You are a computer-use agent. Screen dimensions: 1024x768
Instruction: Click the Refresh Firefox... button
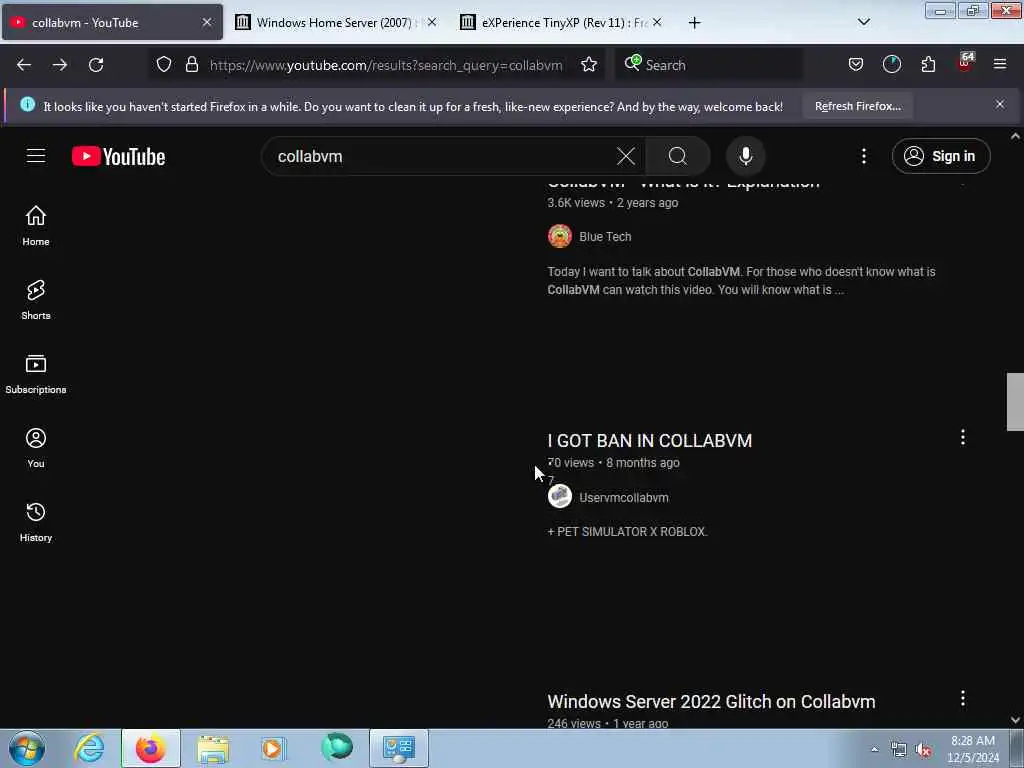pos(857,106)
